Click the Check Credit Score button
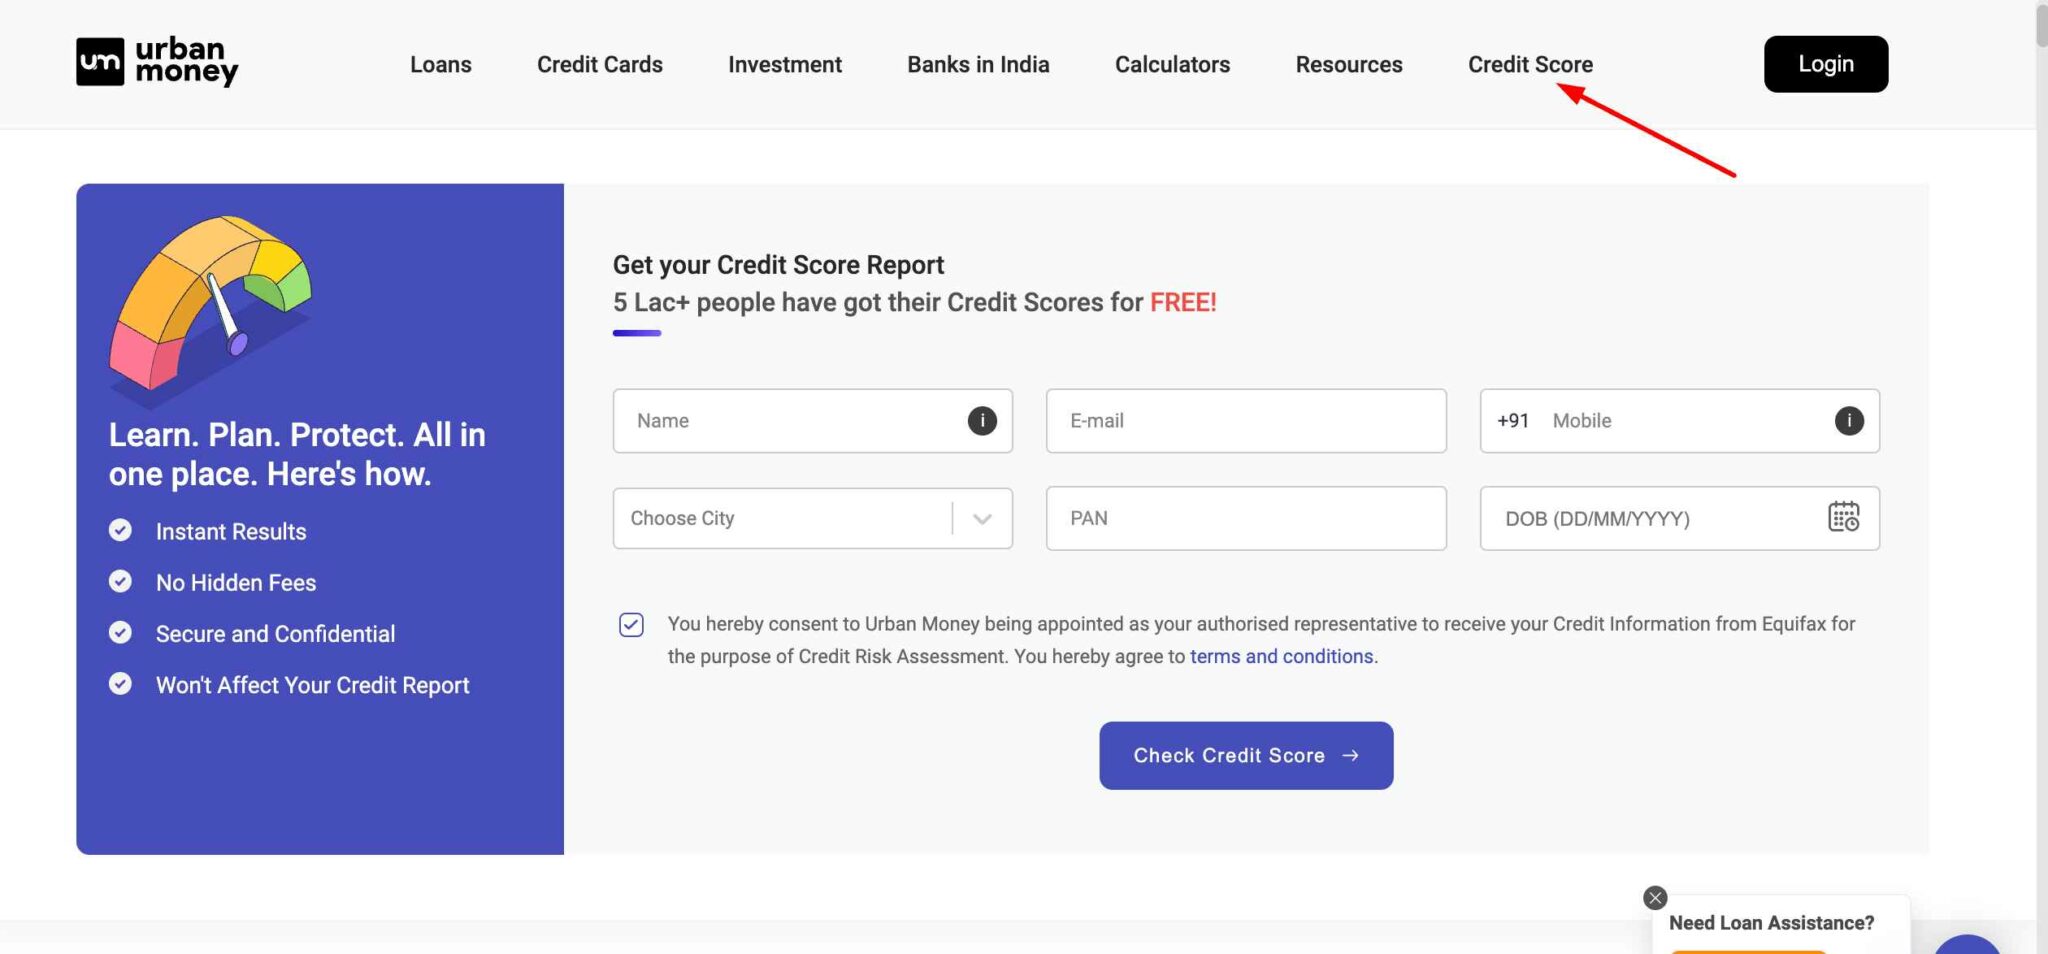 tap(1245, 756)
